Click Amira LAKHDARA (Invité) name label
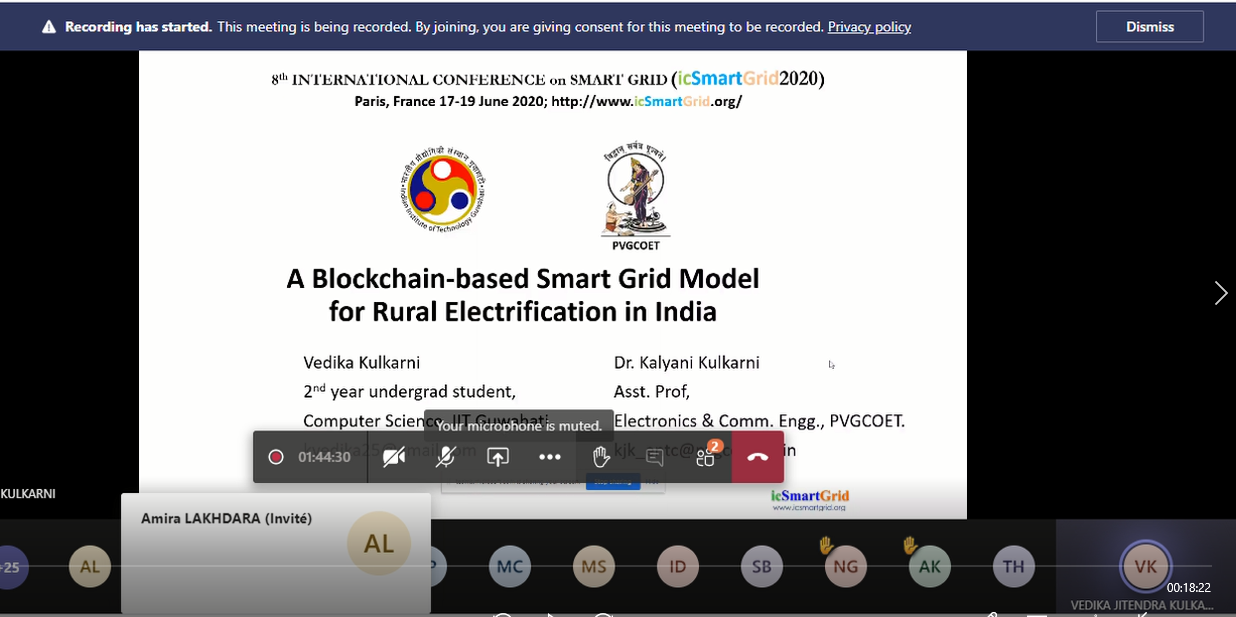This screenshot has height=617, width=1236. pyautogui.click(x=227, y=518)
